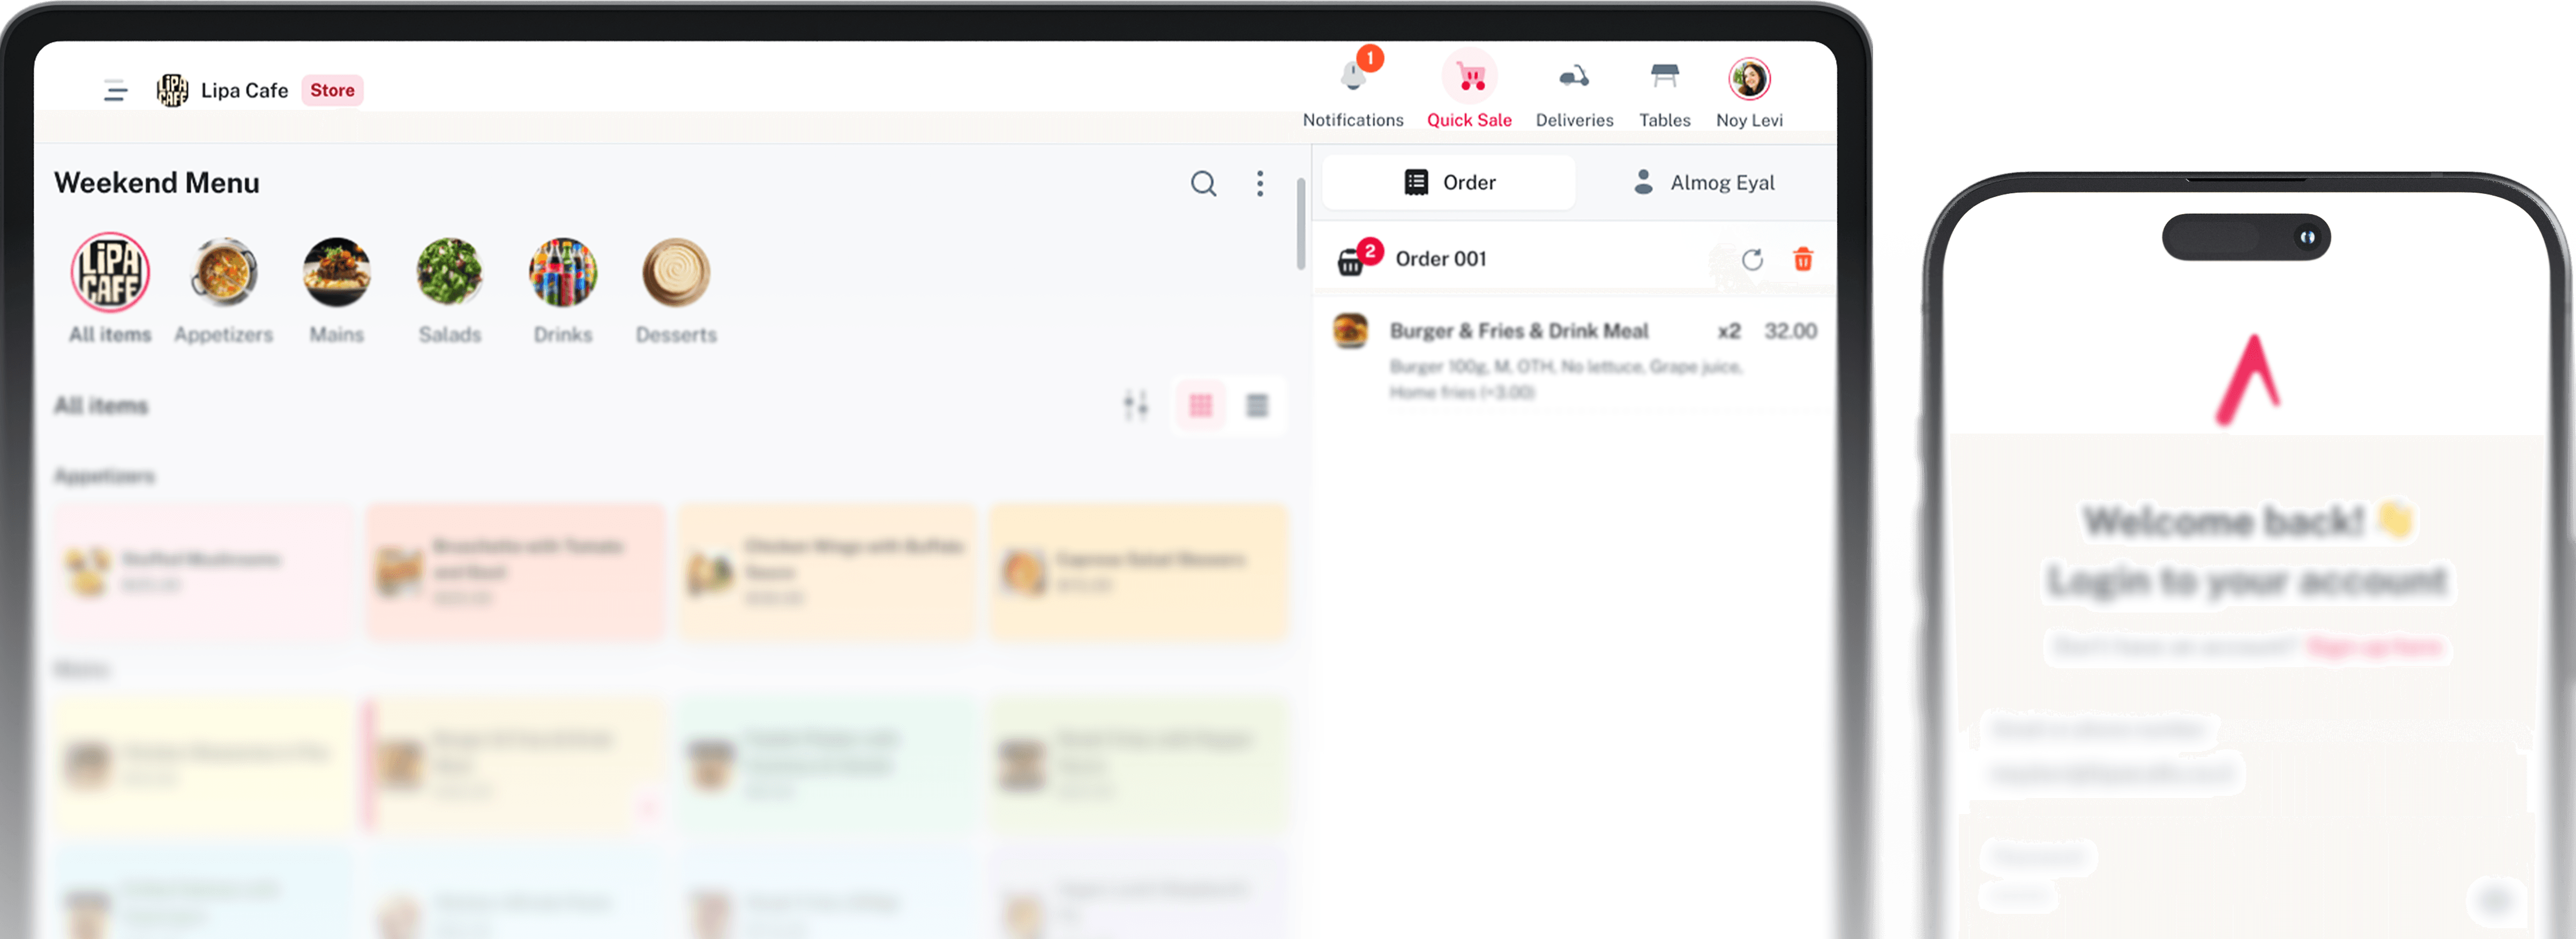The width and height of the screenshot is (2576, 939).
Task: Switch to the Order tab
Action: [1449, 182]
